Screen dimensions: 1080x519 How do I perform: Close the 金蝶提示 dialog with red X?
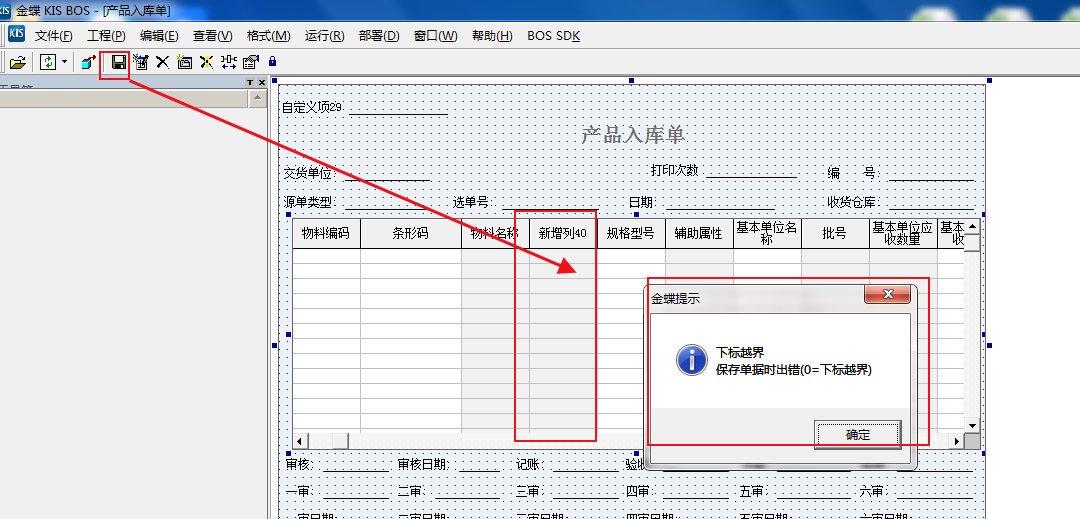[888, 295]
